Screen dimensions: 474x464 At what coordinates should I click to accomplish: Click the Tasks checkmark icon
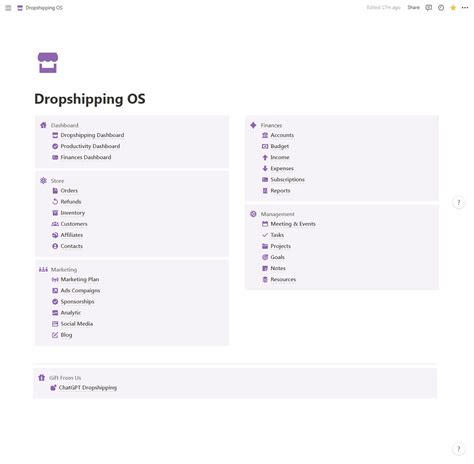[x=265, y=235]
